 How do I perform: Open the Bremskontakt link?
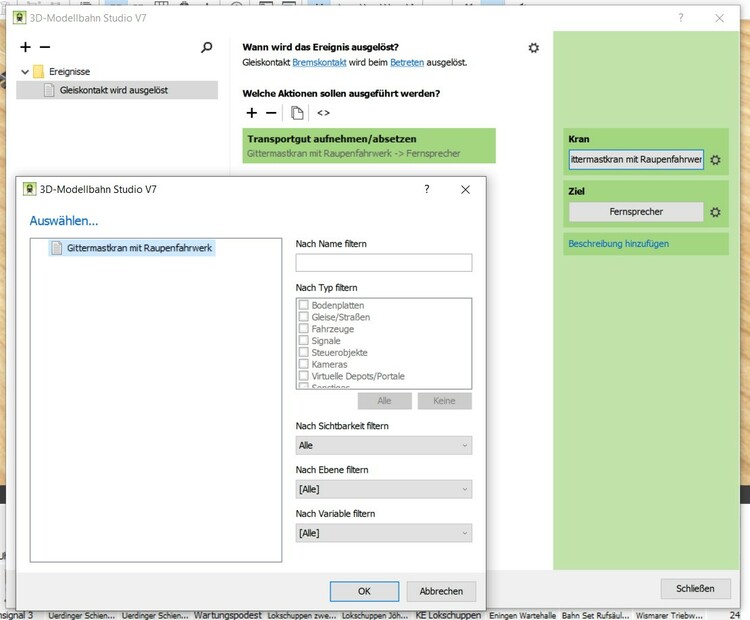pyautogui.click(x=319, y=63)
